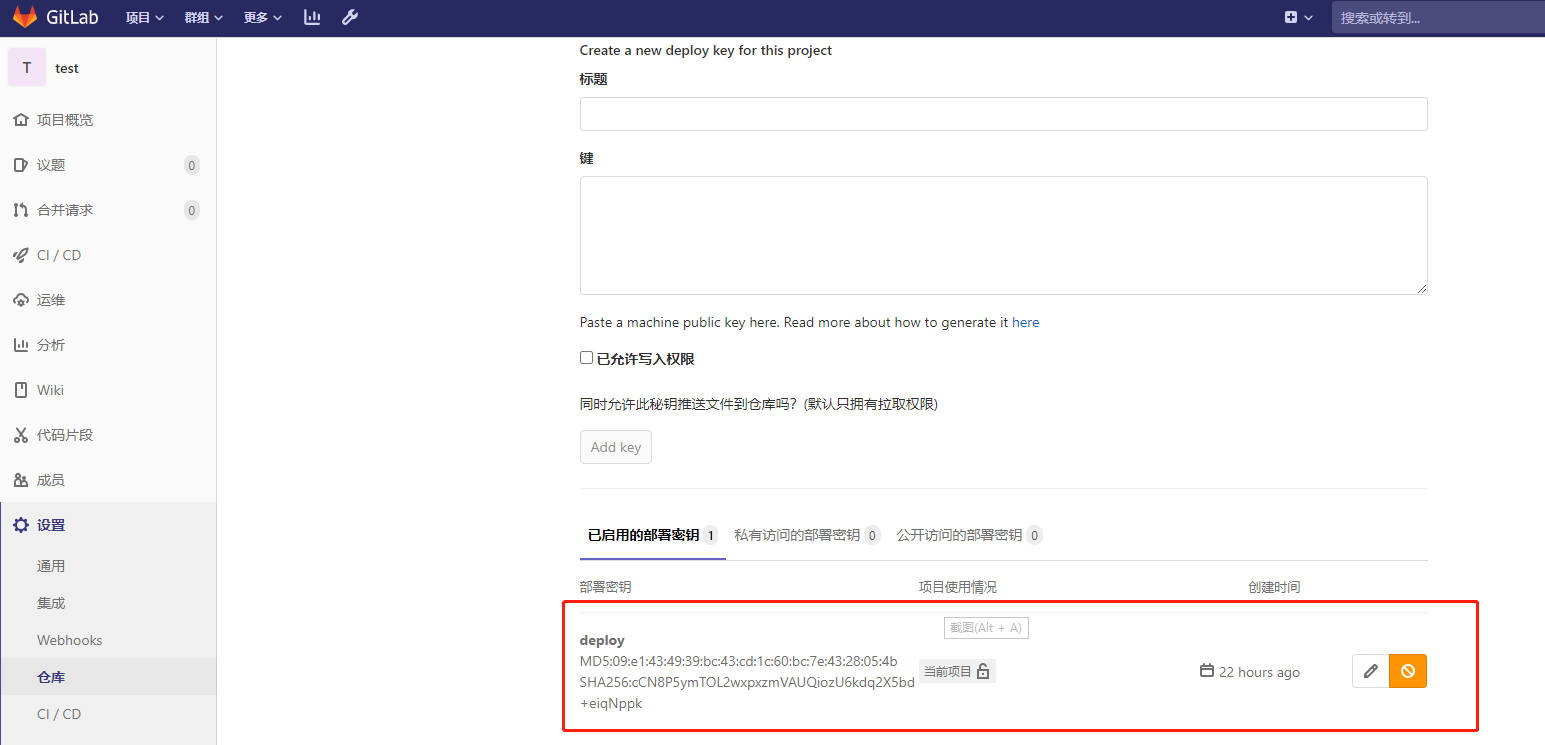The width and height of the screenshot is (1545, 745).
Task: Click the 当前项目 badge
Action: coord(957,671)
